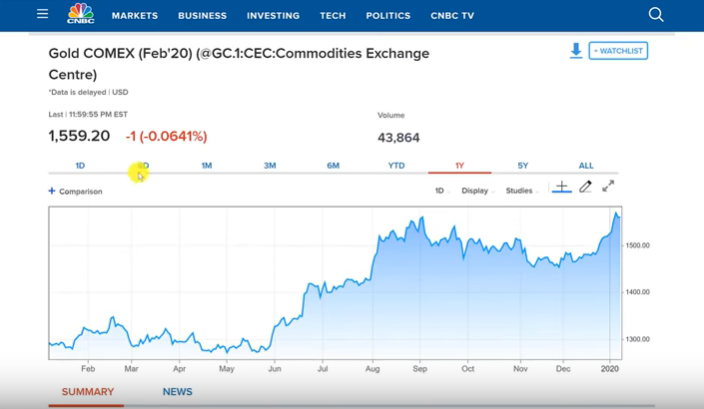Image resolution: width=704 pixels, height=409 pixels.
Task: Expand the Studies dropdown
Action: click(521, 190)
